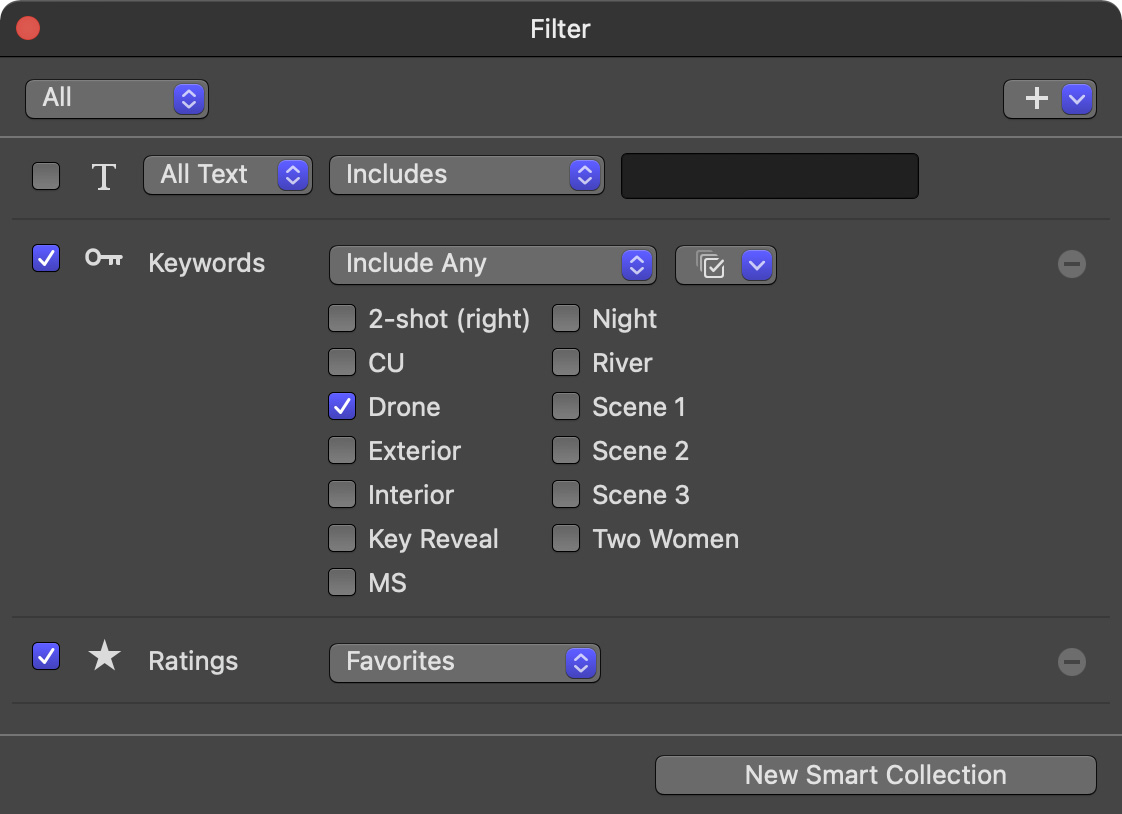Check the Interior keyword
The height and width of the screenshot is (814, 1122).
click(x=342, y=494)
